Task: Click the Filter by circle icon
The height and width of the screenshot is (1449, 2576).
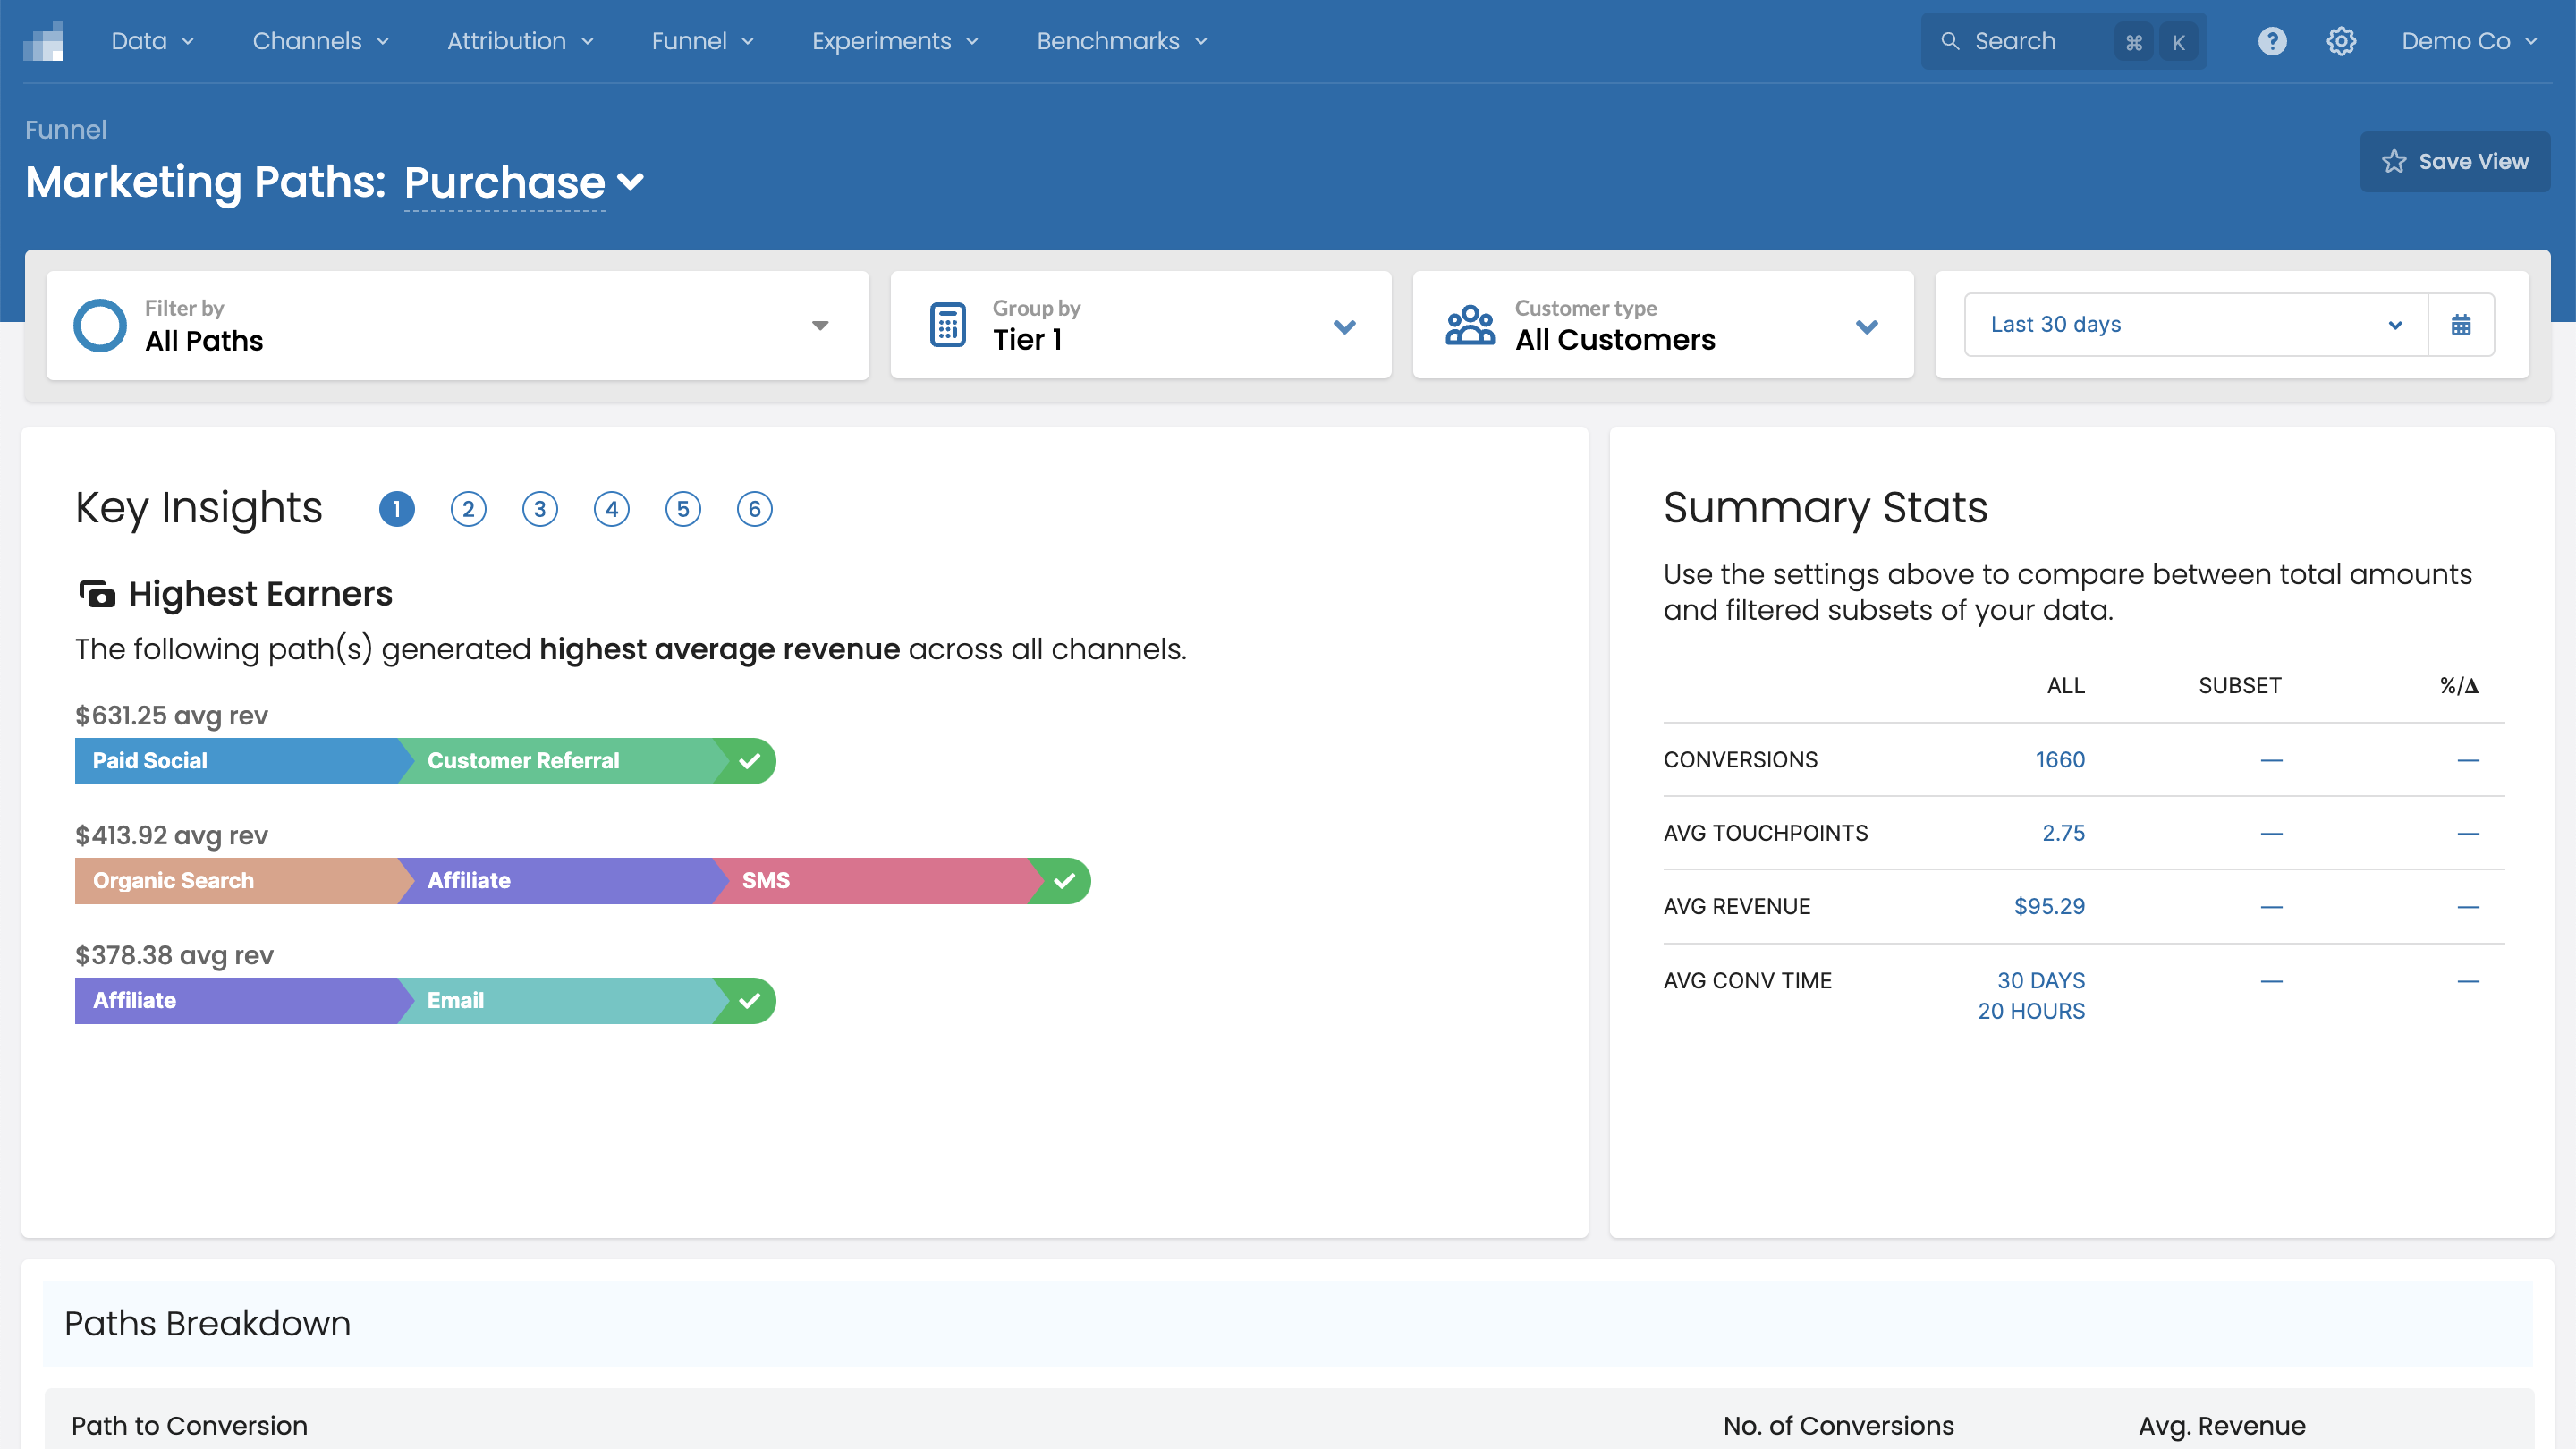Action: pyautogui.click(x=100, y=325)
